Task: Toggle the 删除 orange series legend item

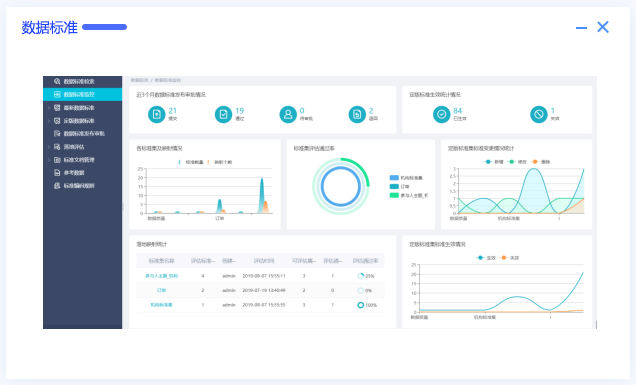Action: tap(540, 162)
